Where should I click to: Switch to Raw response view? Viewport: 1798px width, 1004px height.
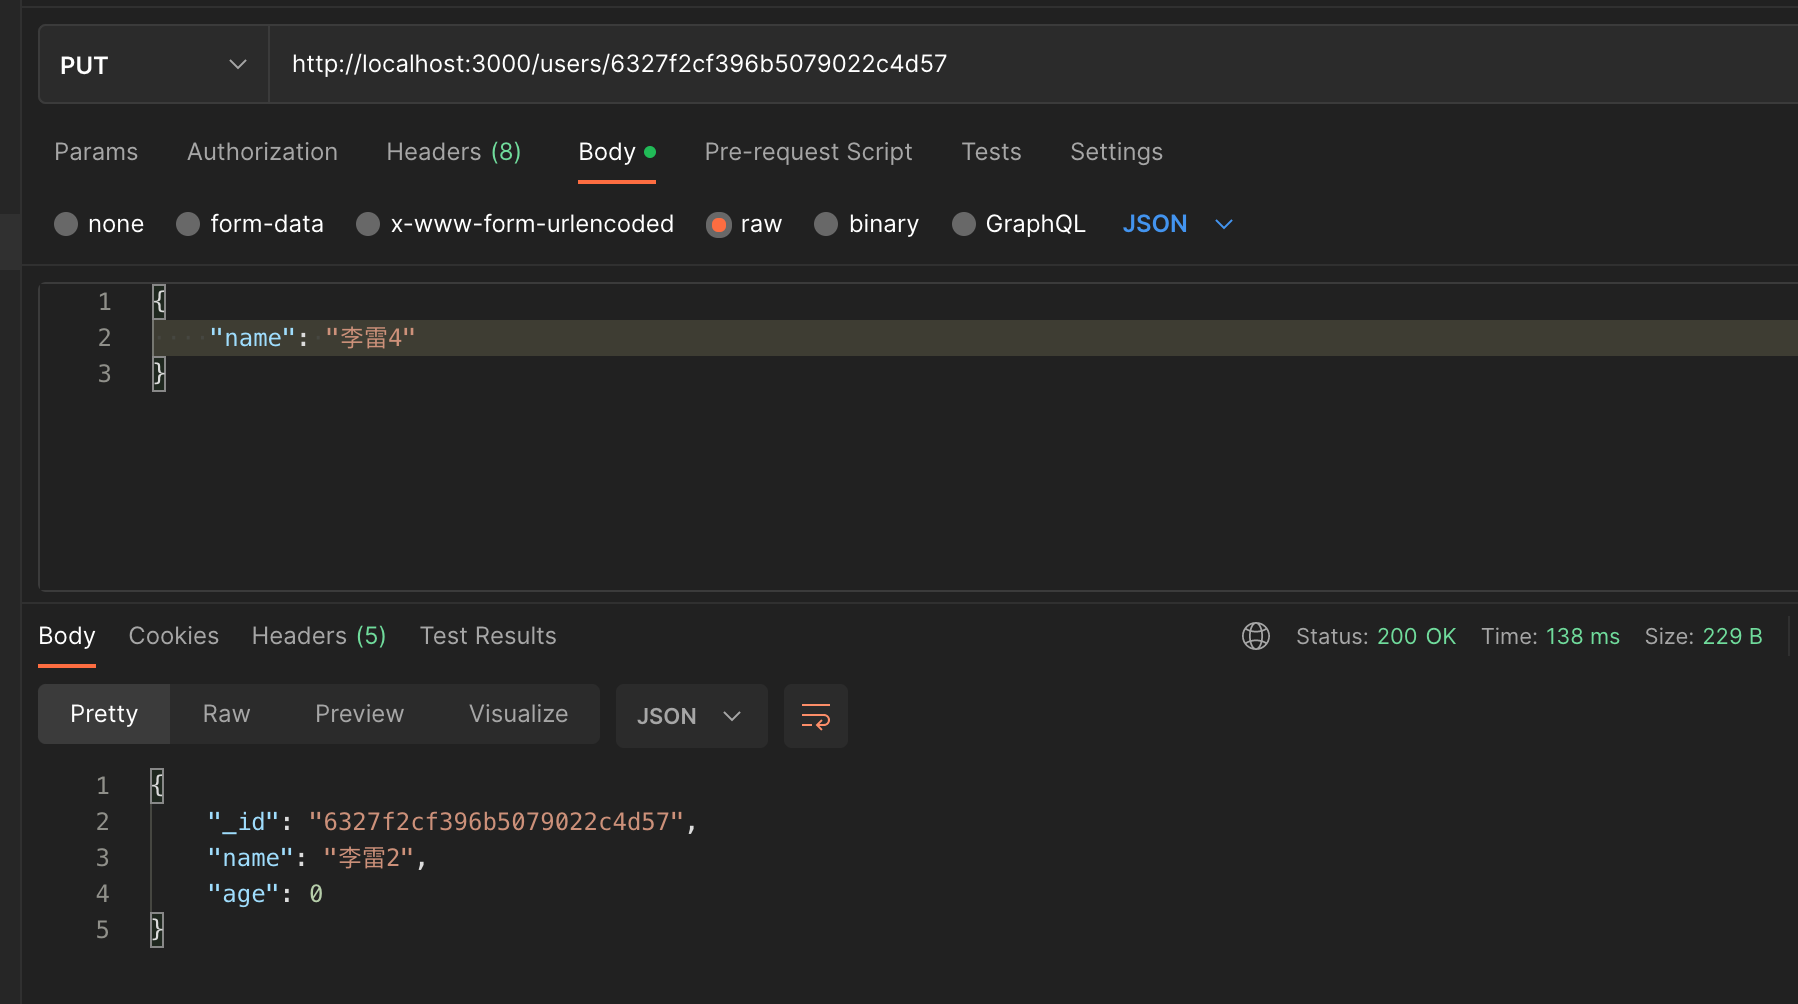tap(227, 714)
